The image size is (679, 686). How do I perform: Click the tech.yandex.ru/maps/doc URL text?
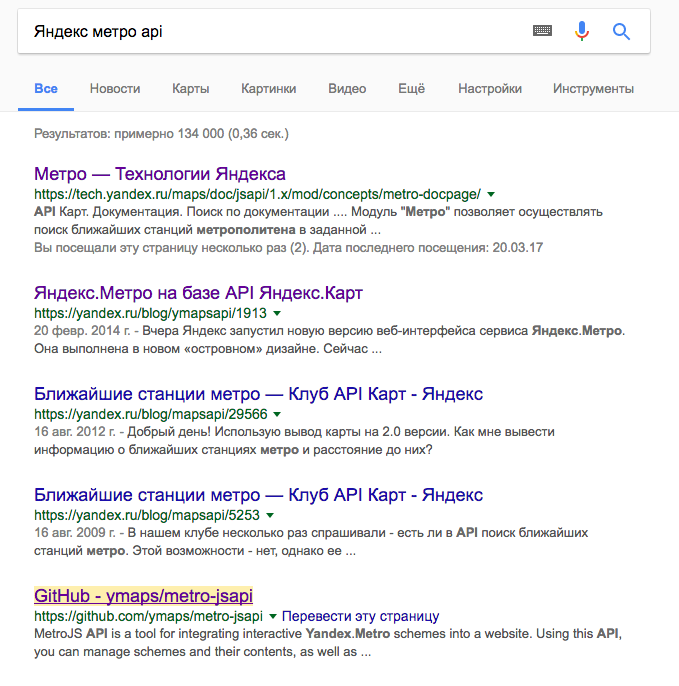[x=257, y=194]
